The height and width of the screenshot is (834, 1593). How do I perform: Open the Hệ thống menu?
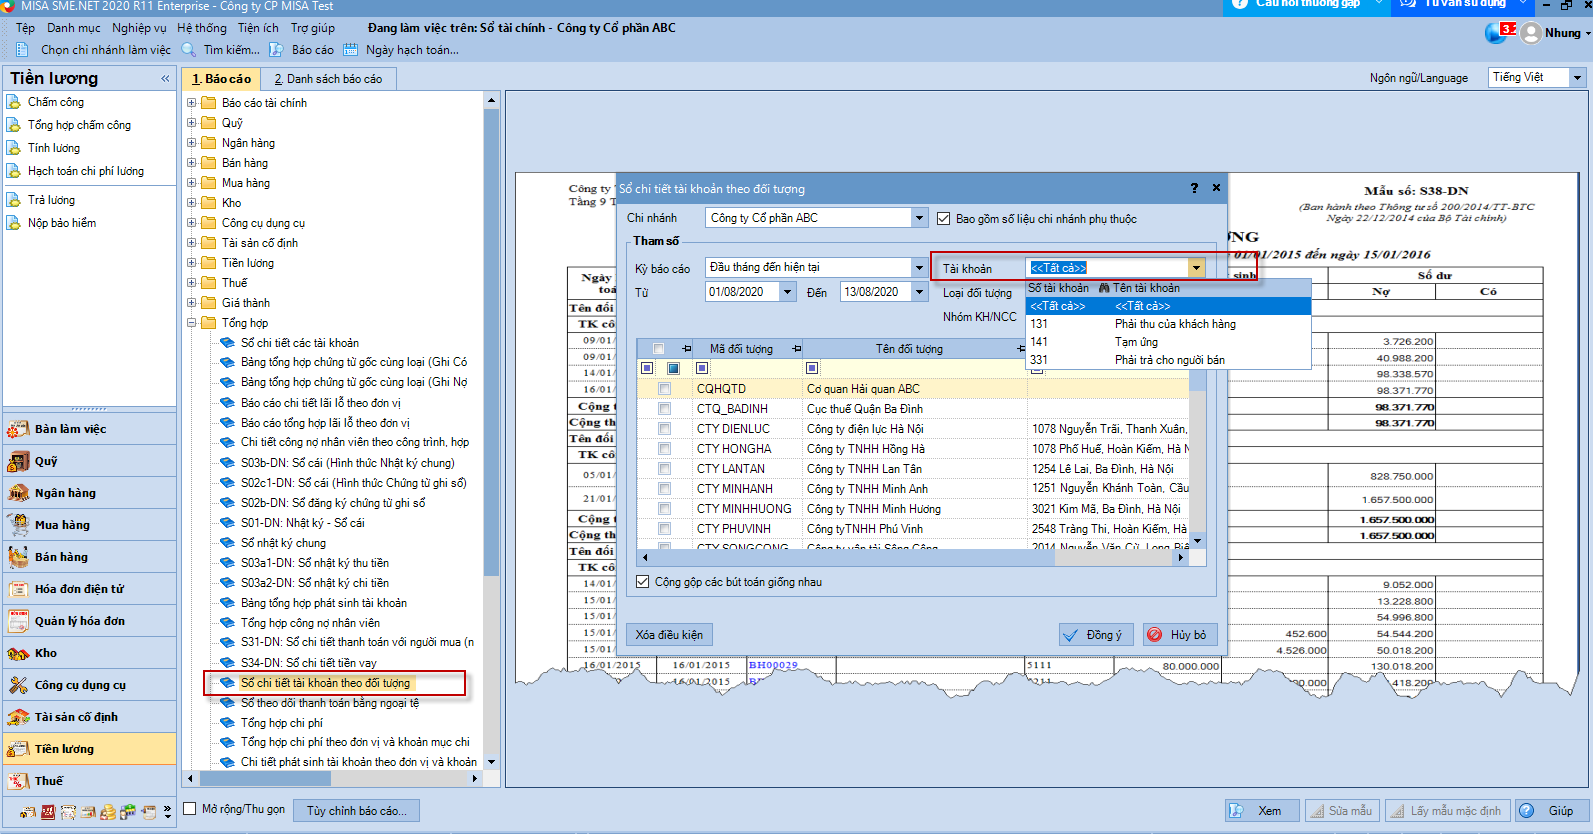[x=202, y=28]
